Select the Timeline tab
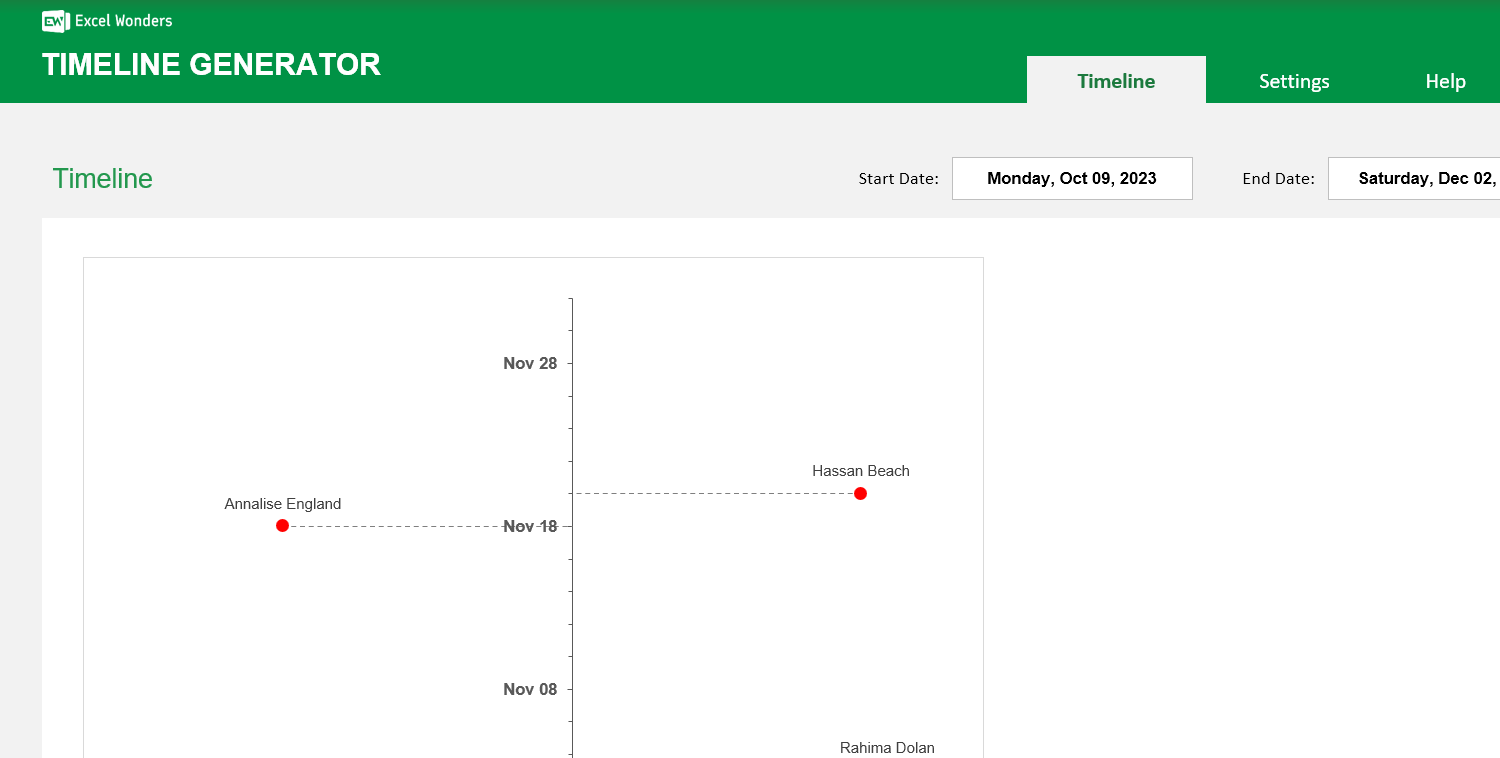This screenshot has width=1500, height=758. pos(1115,80)
